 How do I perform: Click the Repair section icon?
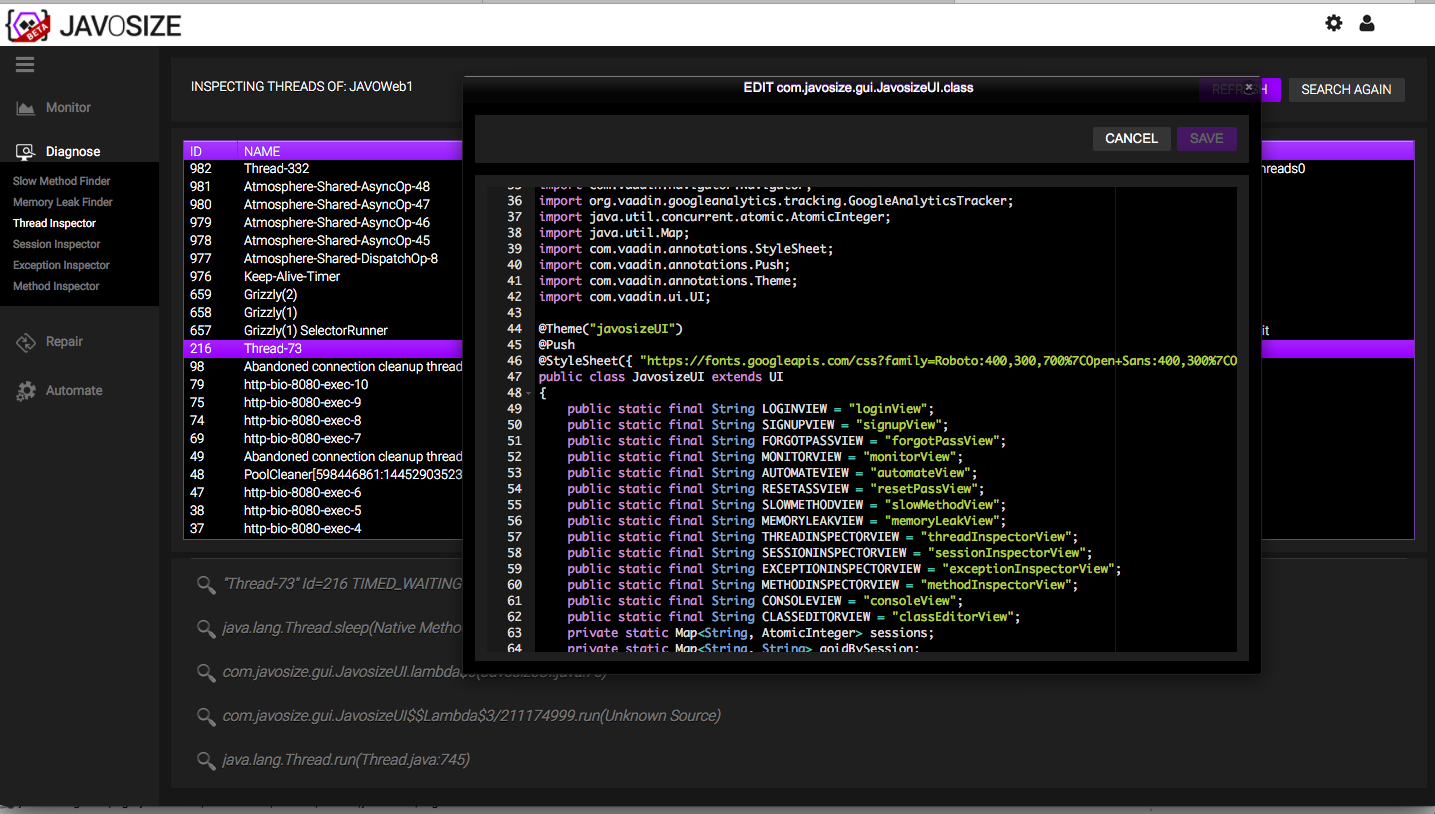[x=26, y=342]
